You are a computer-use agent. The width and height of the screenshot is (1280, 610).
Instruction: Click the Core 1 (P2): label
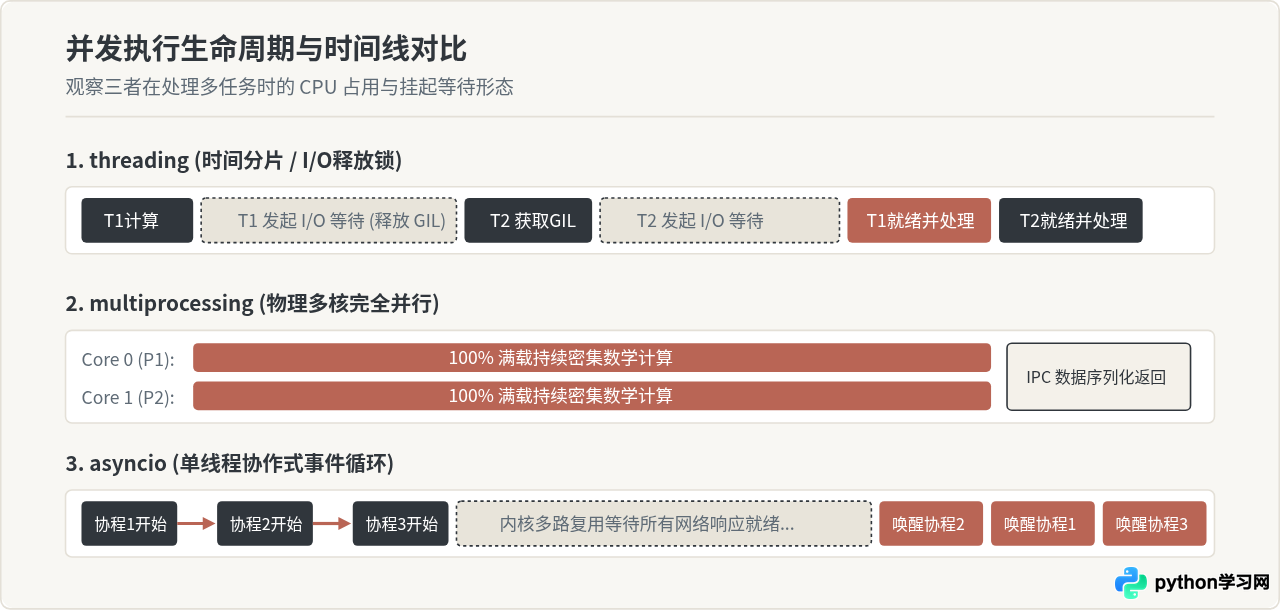(128, 397)
